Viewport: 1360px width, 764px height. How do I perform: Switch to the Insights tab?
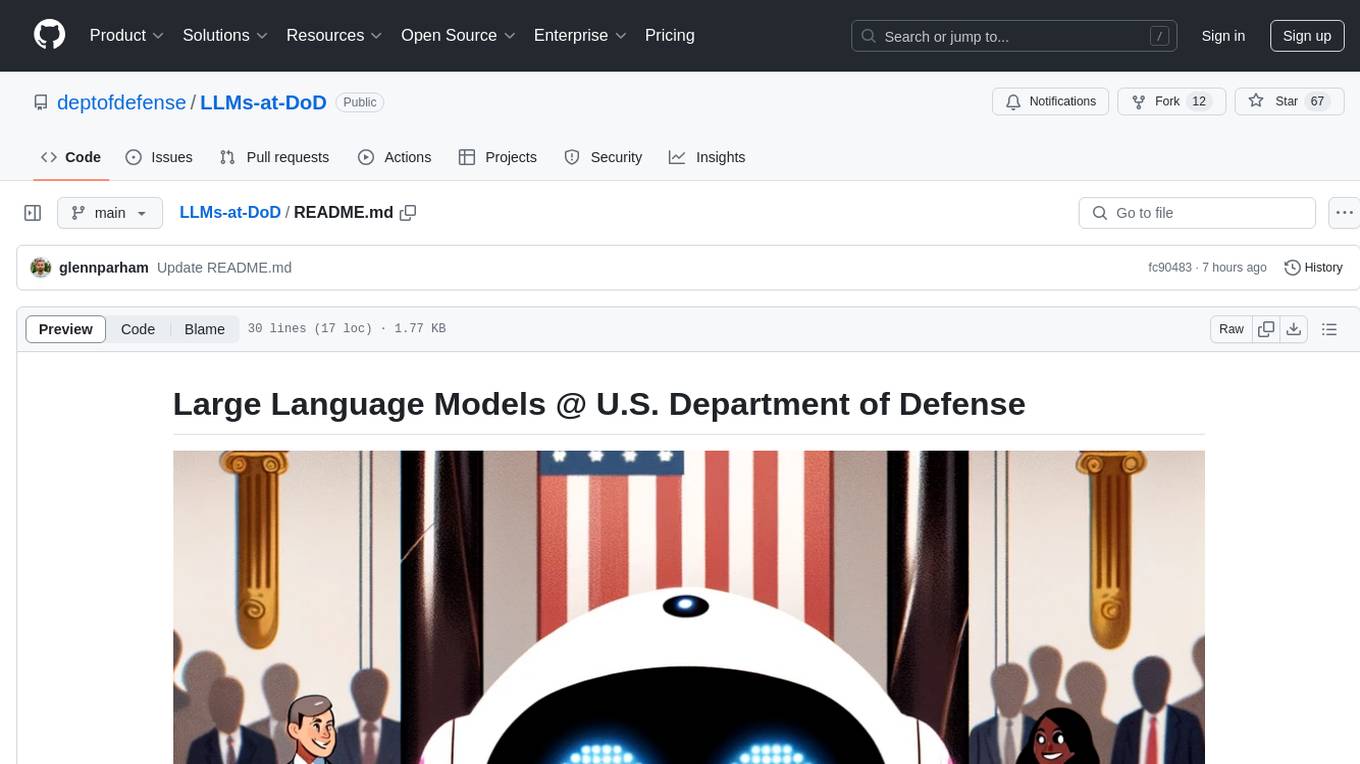707,157
